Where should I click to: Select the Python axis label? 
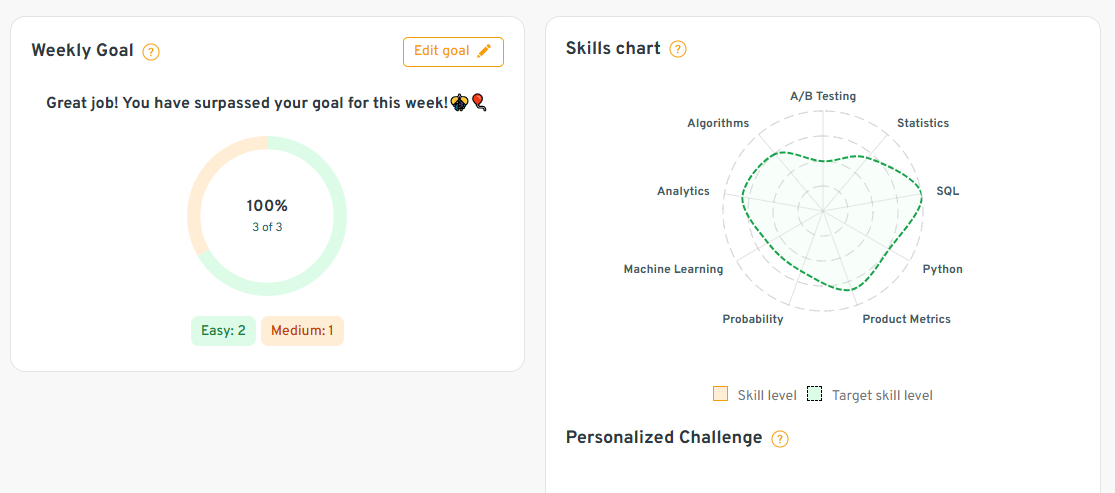tap(942, 269)
